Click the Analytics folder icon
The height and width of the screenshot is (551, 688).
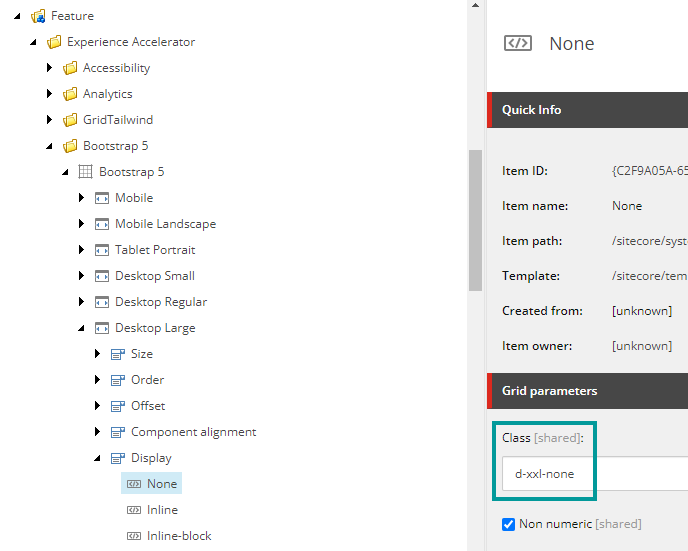(x=70, y=94)
